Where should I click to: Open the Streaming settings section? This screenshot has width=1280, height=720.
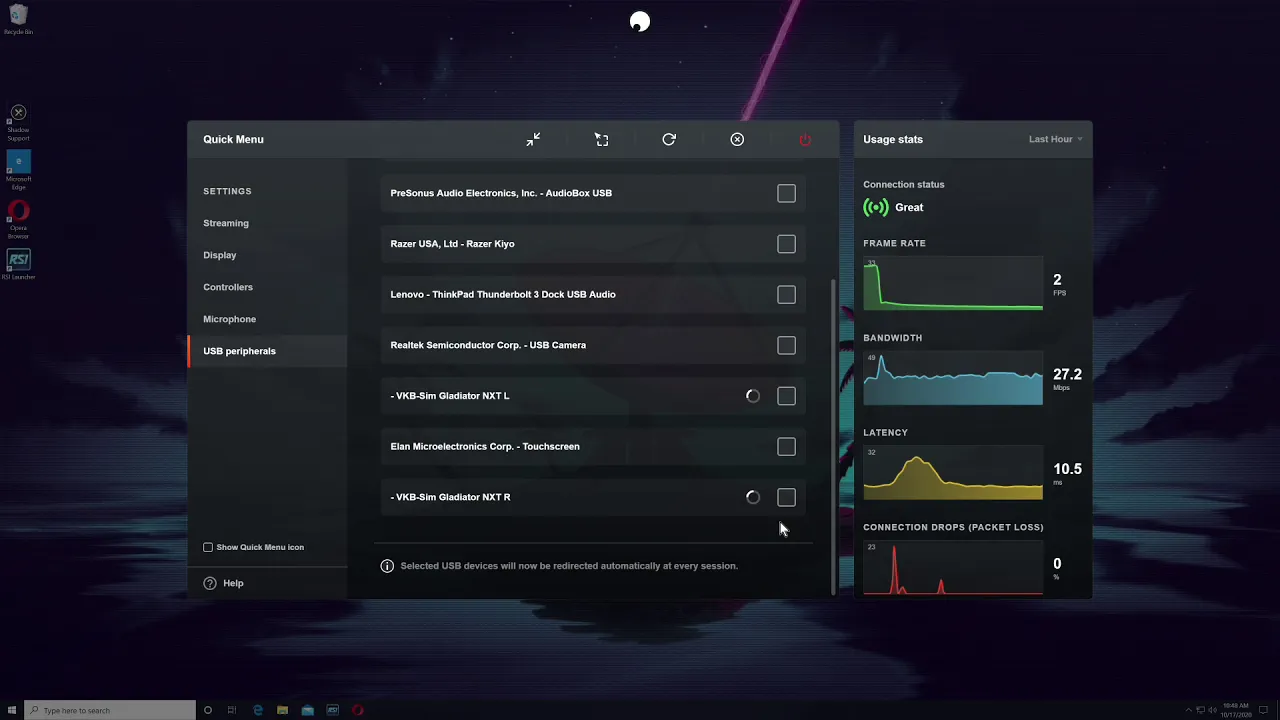click(x=226, y=223)
